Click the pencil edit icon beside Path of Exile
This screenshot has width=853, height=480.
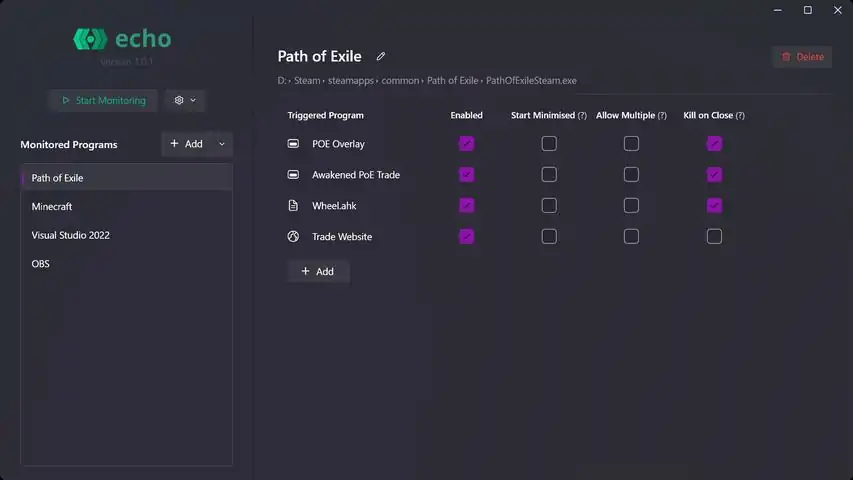(381, 57)
